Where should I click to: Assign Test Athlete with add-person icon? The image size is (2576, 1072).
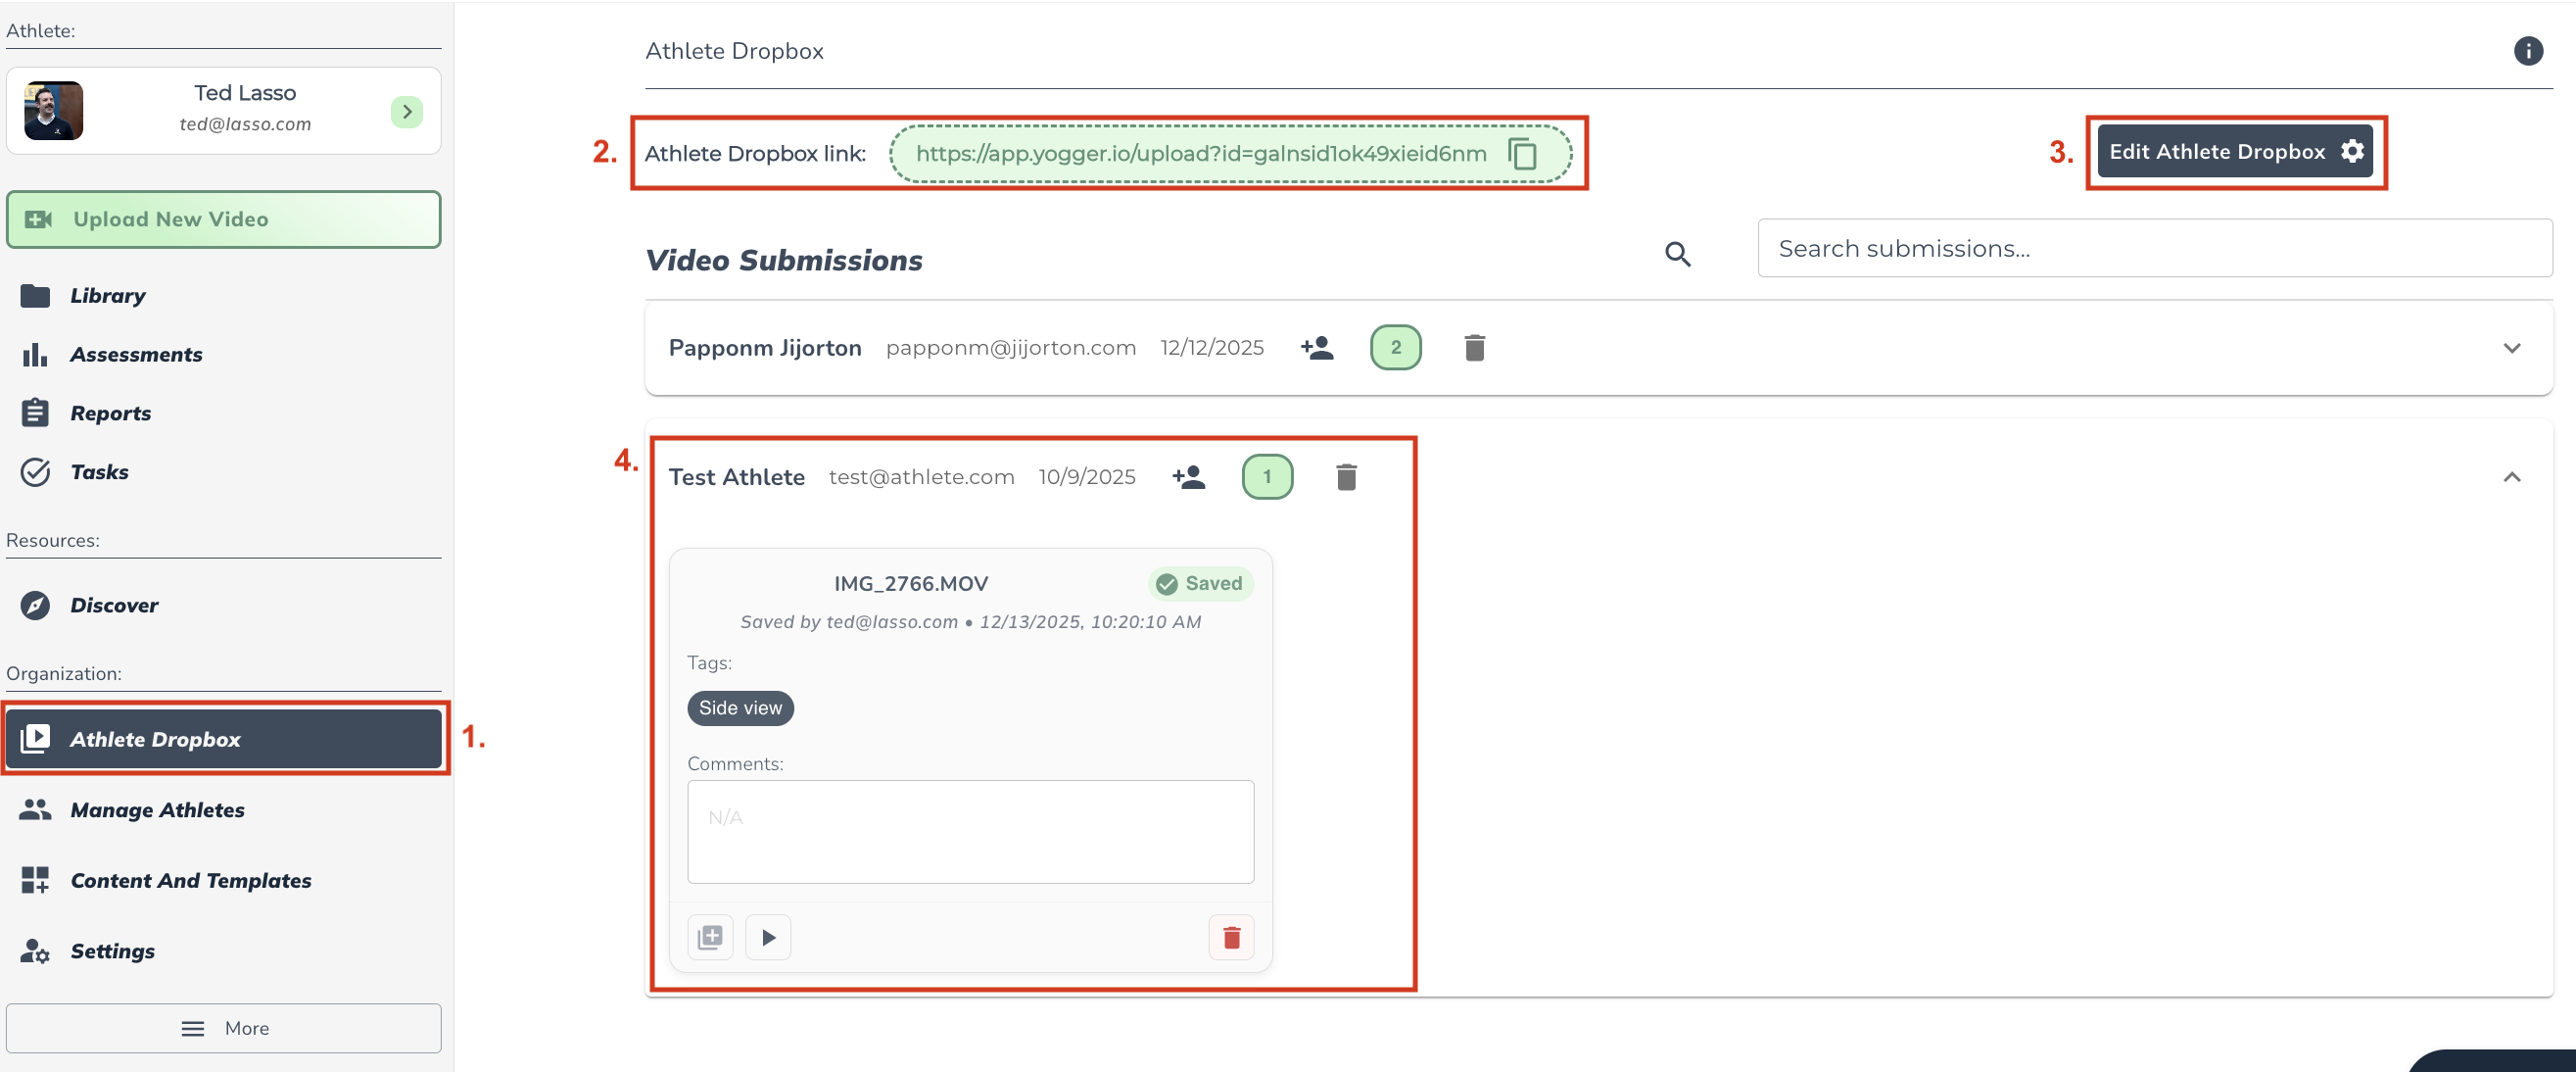click(x=1188, y=477)
